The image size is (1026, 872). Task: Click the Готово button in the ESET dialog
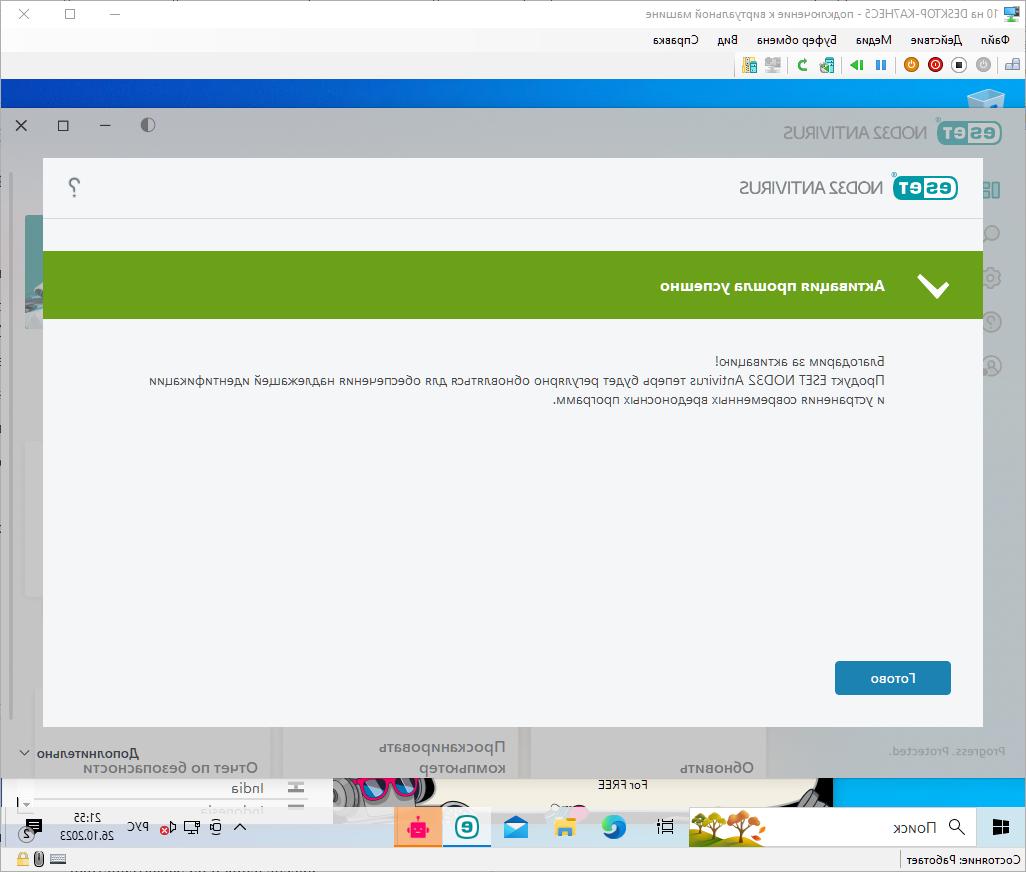pos(893,678)
